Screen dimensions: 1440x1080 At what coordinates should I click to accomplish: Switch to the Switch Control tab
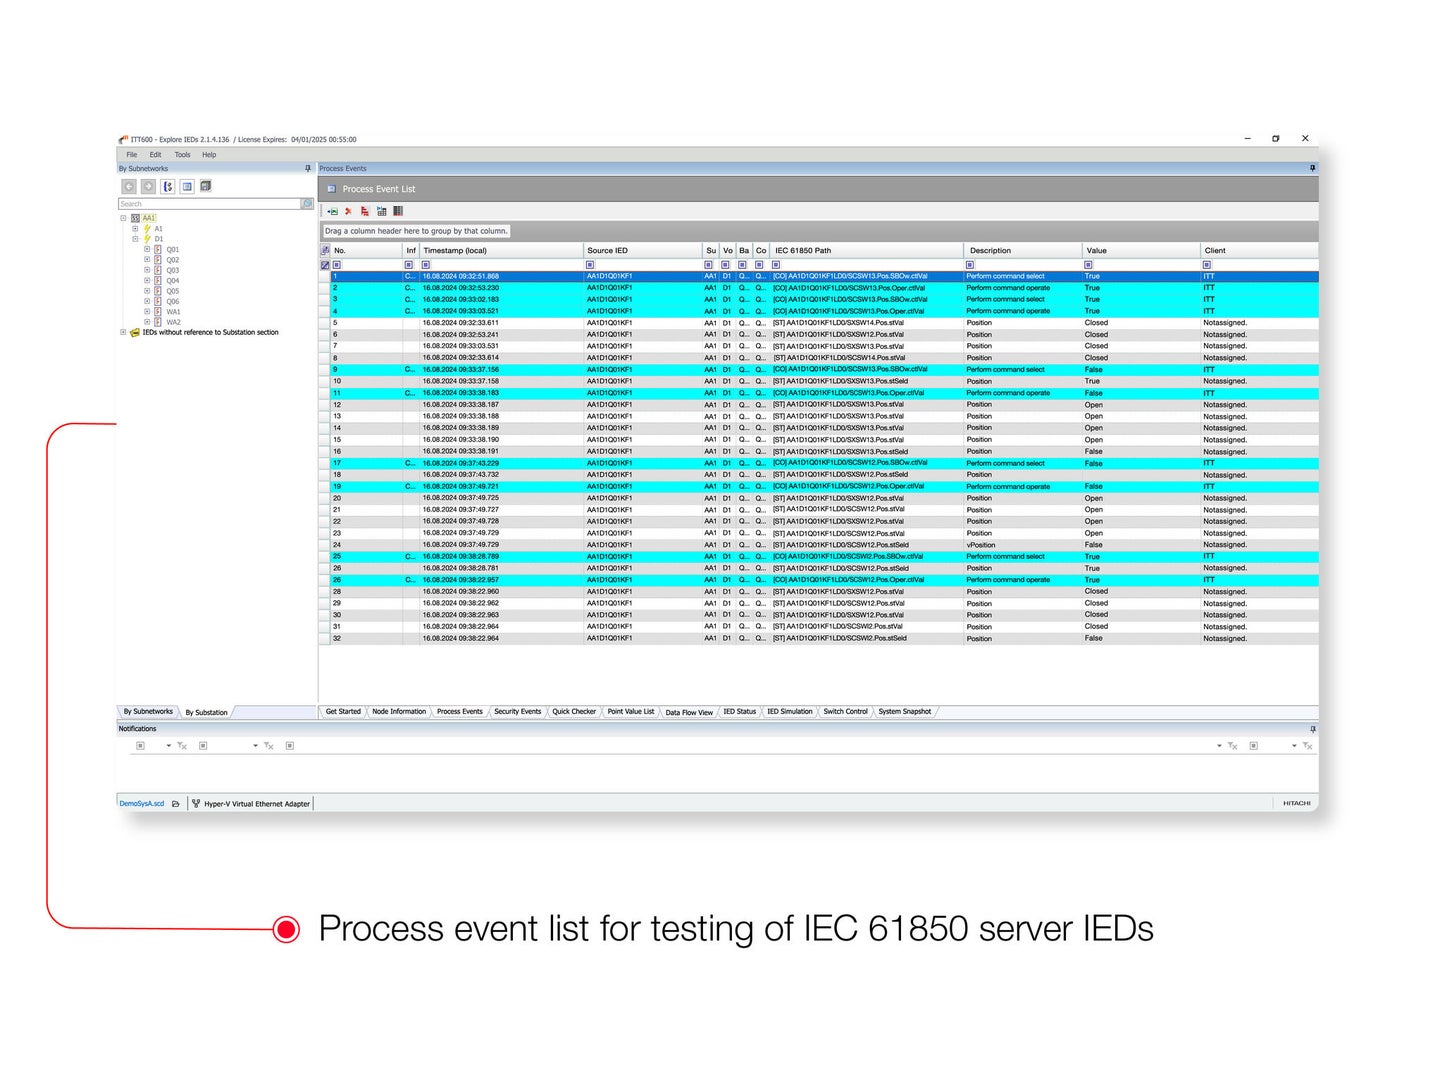845,711
